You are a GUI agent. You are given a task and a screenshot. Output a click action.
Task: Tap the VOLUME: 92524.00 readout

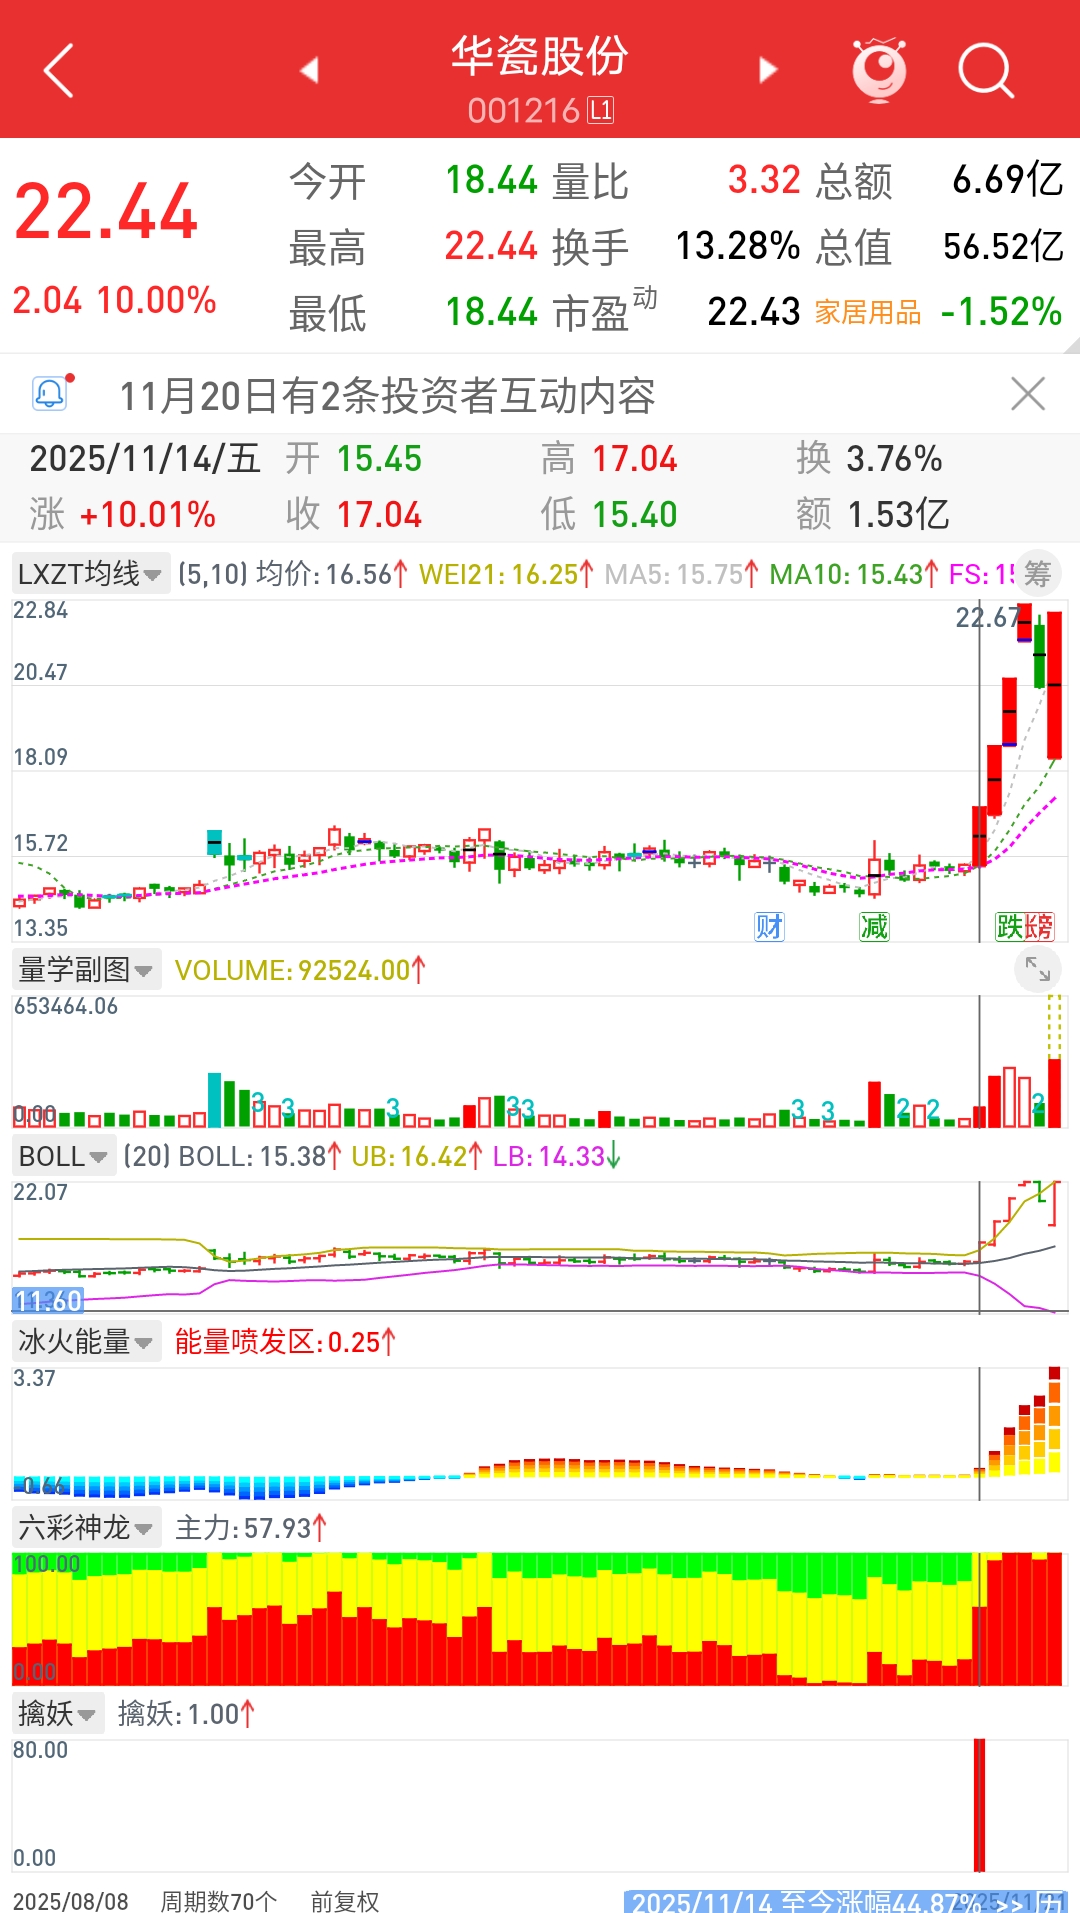[300, 970]
